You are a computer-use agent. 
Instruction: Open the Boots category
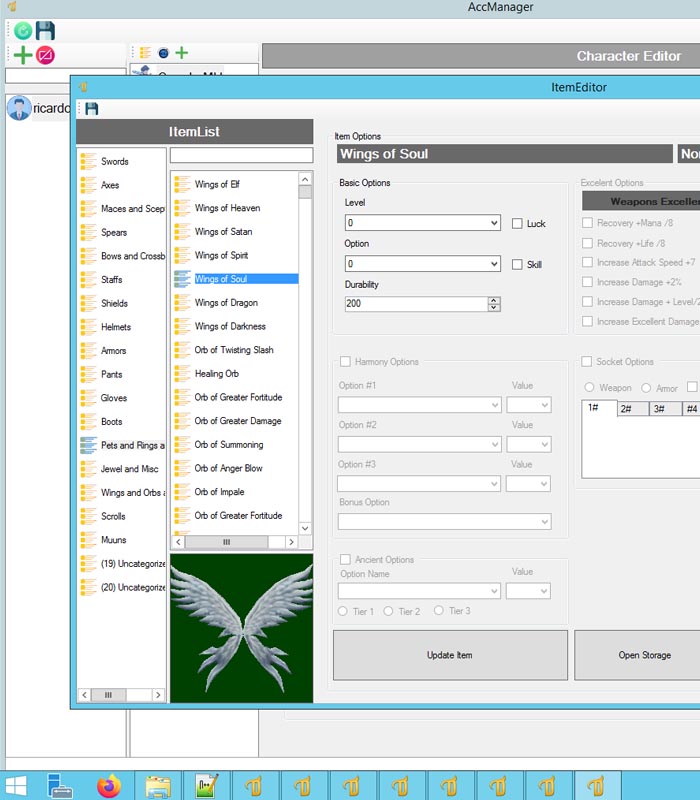(111, 422)
